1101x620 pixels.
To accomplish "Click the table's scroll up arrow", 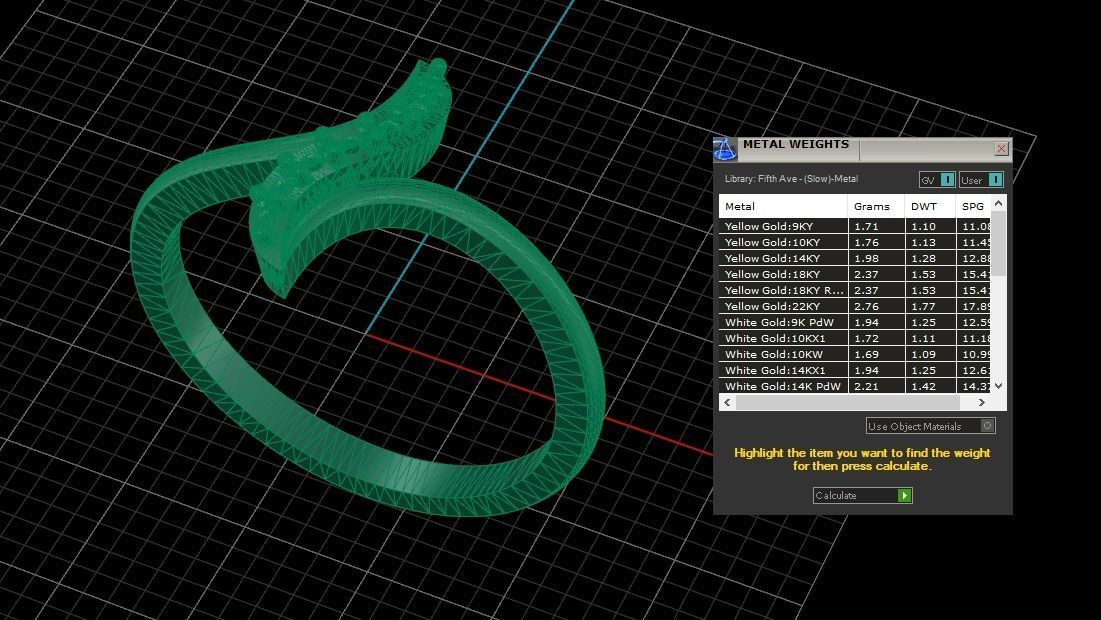I will point(998,203).
